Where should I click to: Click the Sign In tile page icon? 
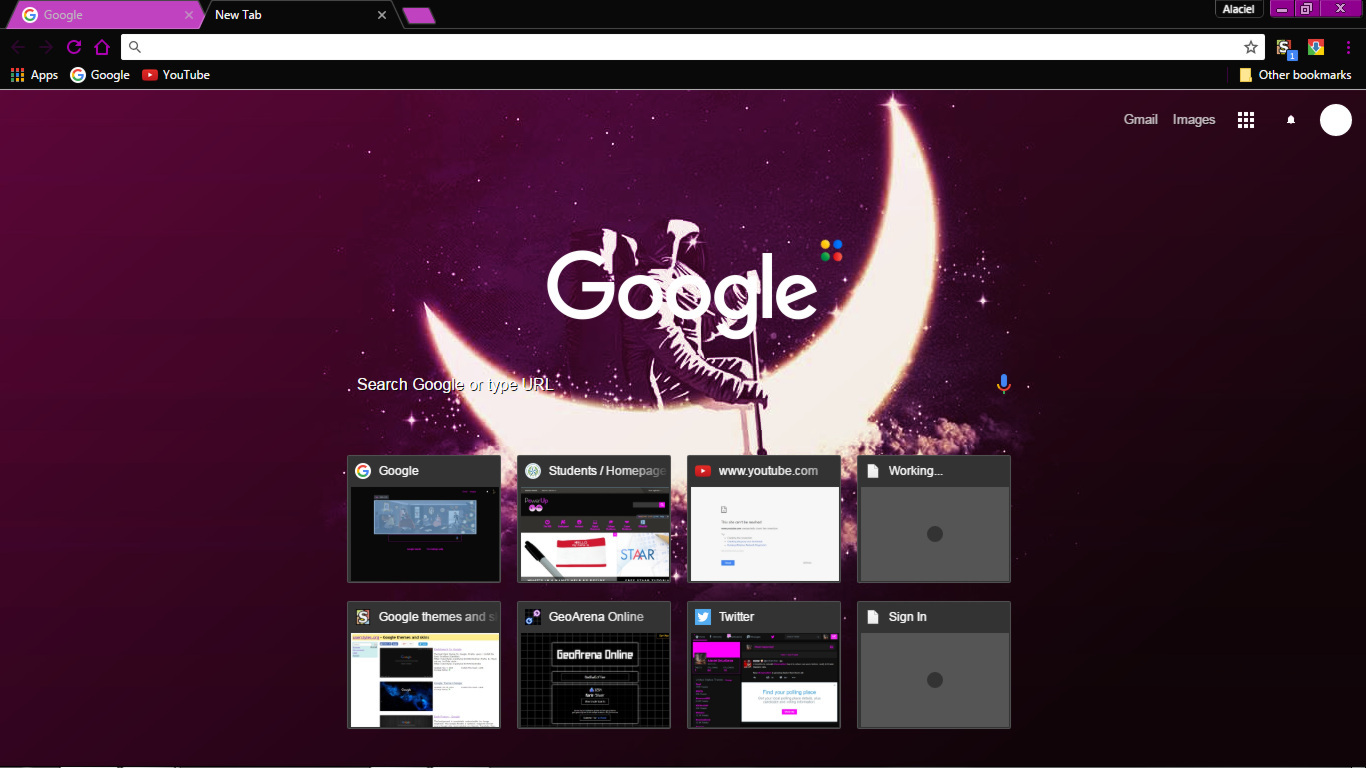click(x=873, y=617)
